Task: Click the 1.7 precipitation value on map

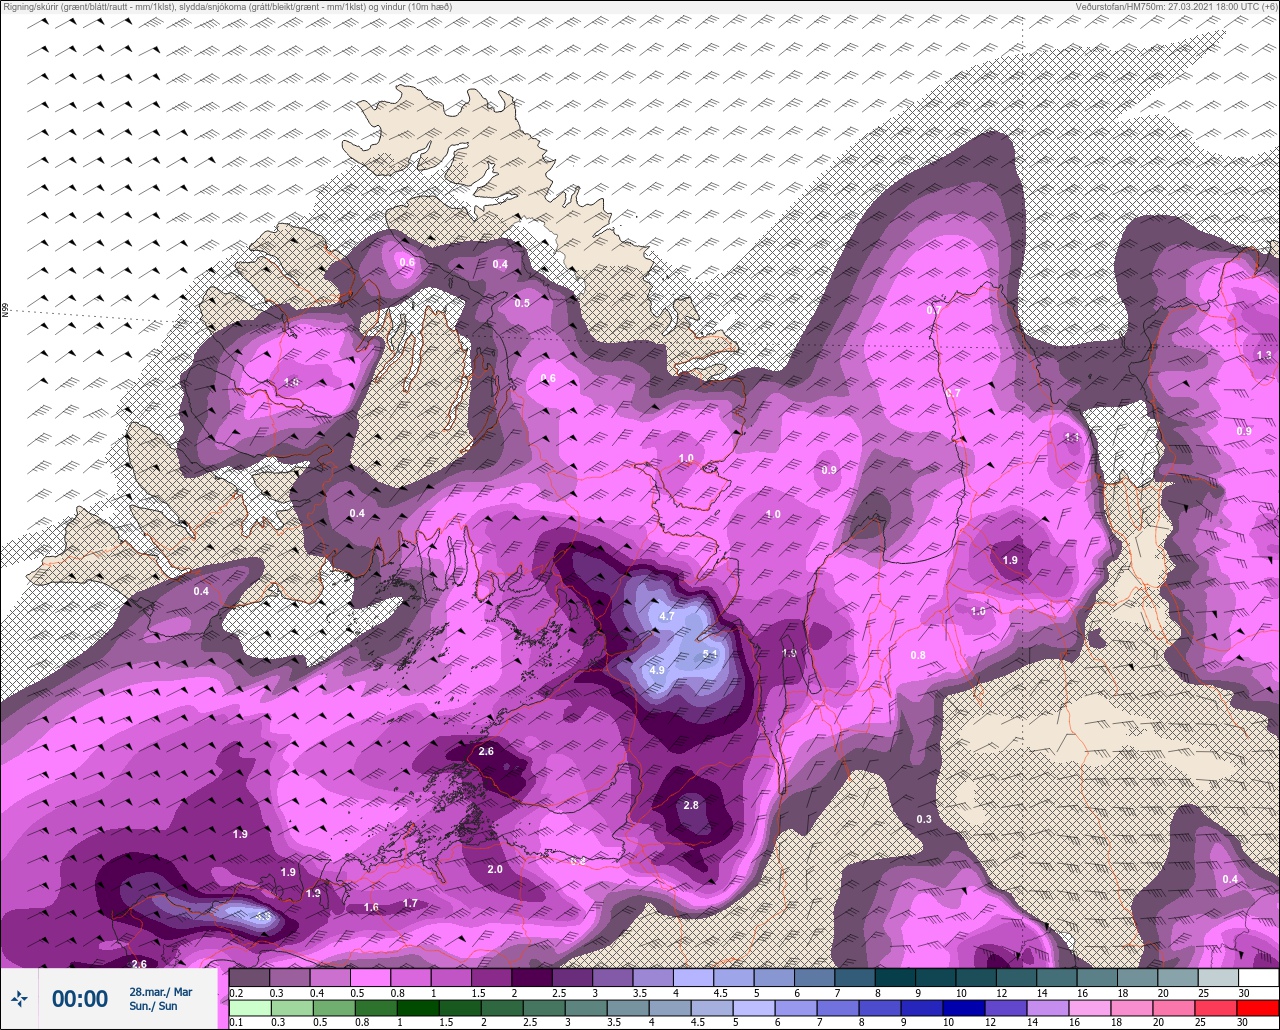Action: (410, 904)
